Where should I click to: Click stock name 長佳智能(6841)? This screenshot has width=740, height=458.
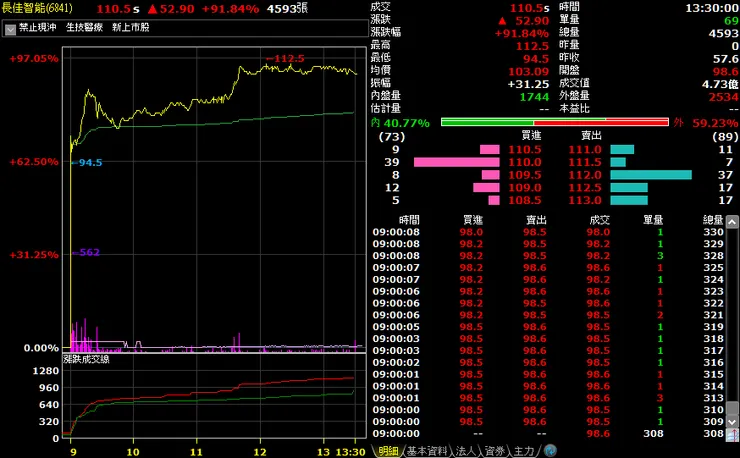[x=37, y=8]
